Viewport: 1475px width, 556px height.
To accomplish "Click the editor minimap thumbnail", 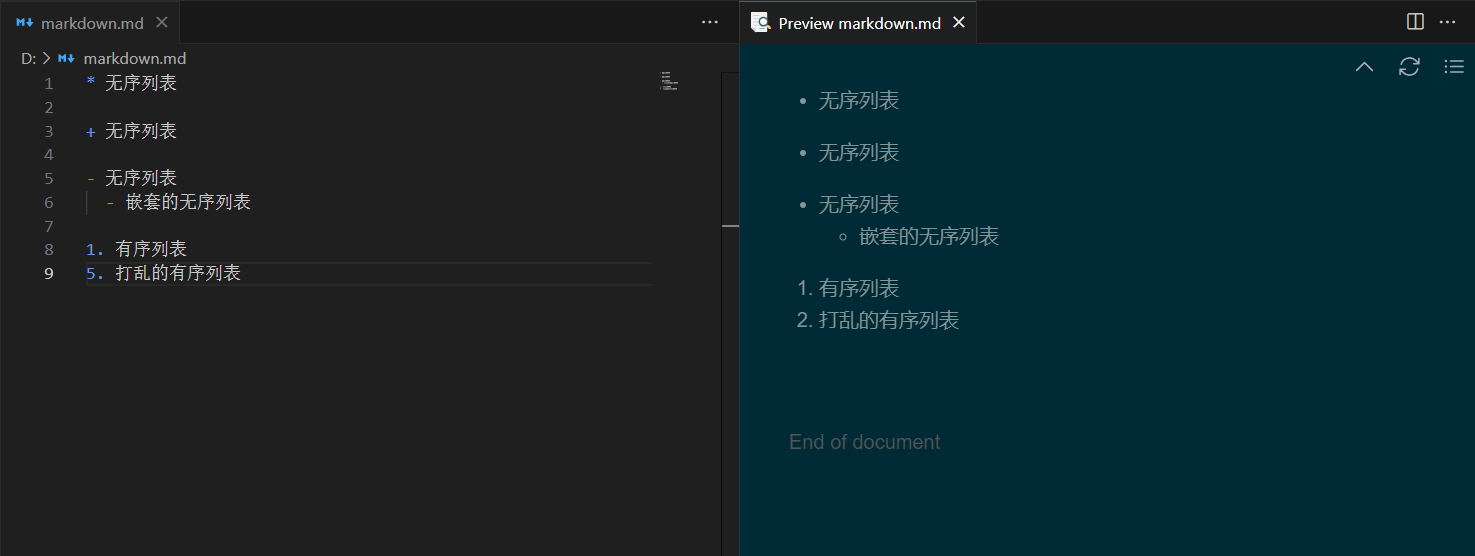I will pyautogui.click(x=669, y=81).
